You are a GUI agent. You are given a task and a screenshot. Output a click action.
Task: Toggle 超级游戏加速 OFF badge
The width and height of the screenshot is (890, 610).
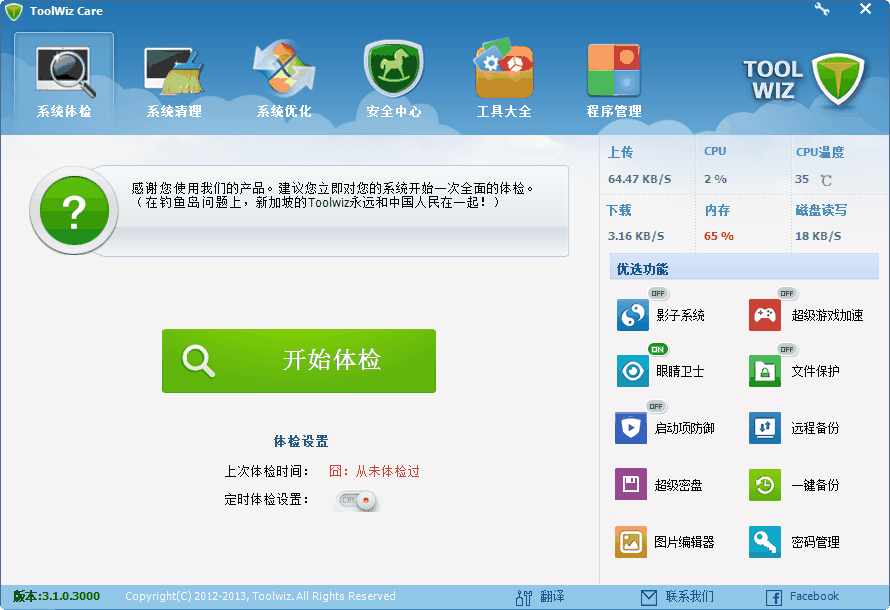coord(787,293)
